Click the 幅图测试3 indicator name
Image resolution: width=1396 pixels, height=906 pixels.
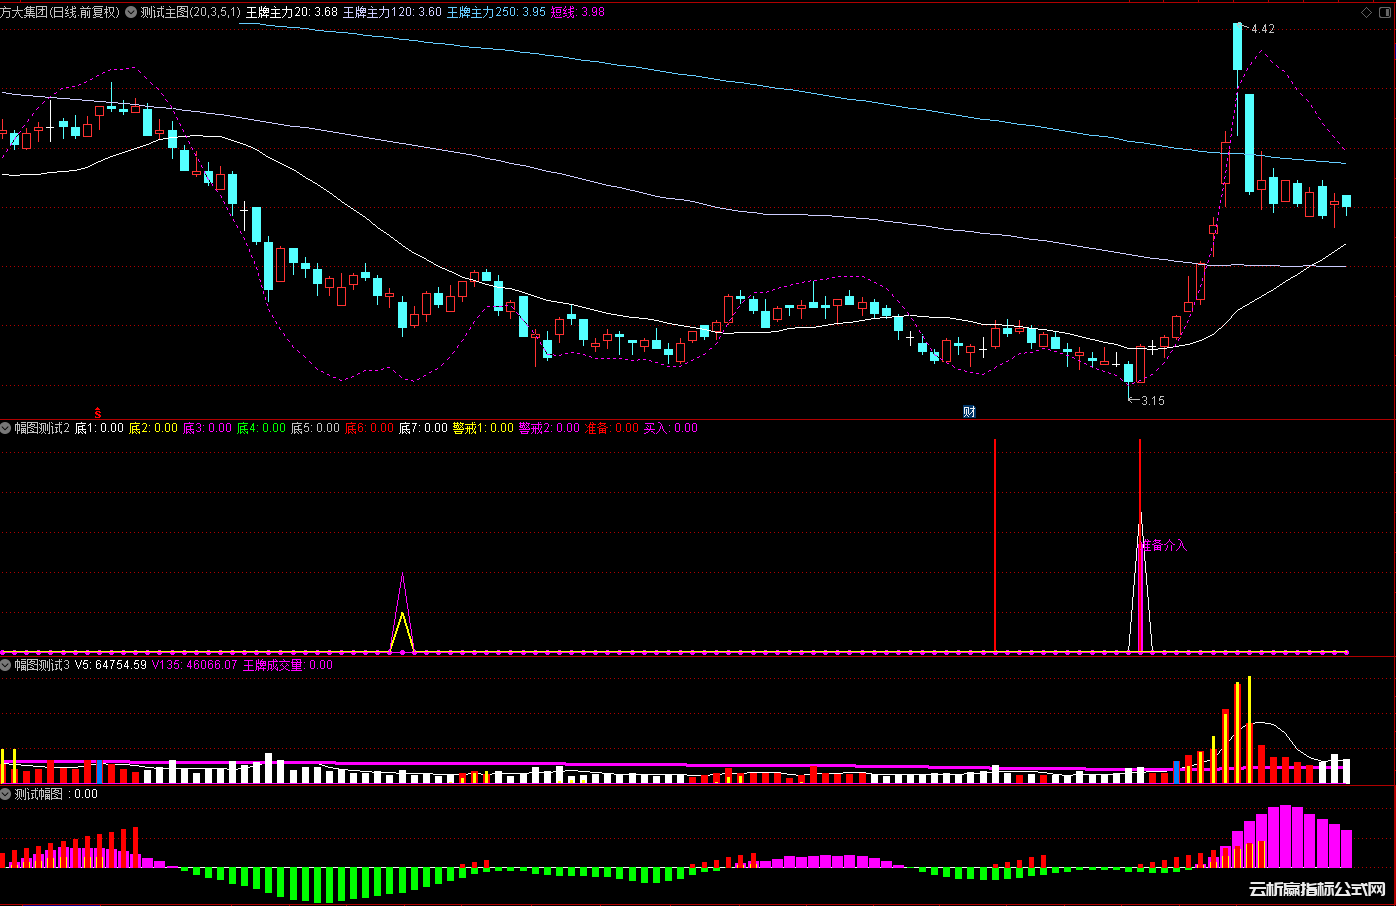[x=42, y=665]
